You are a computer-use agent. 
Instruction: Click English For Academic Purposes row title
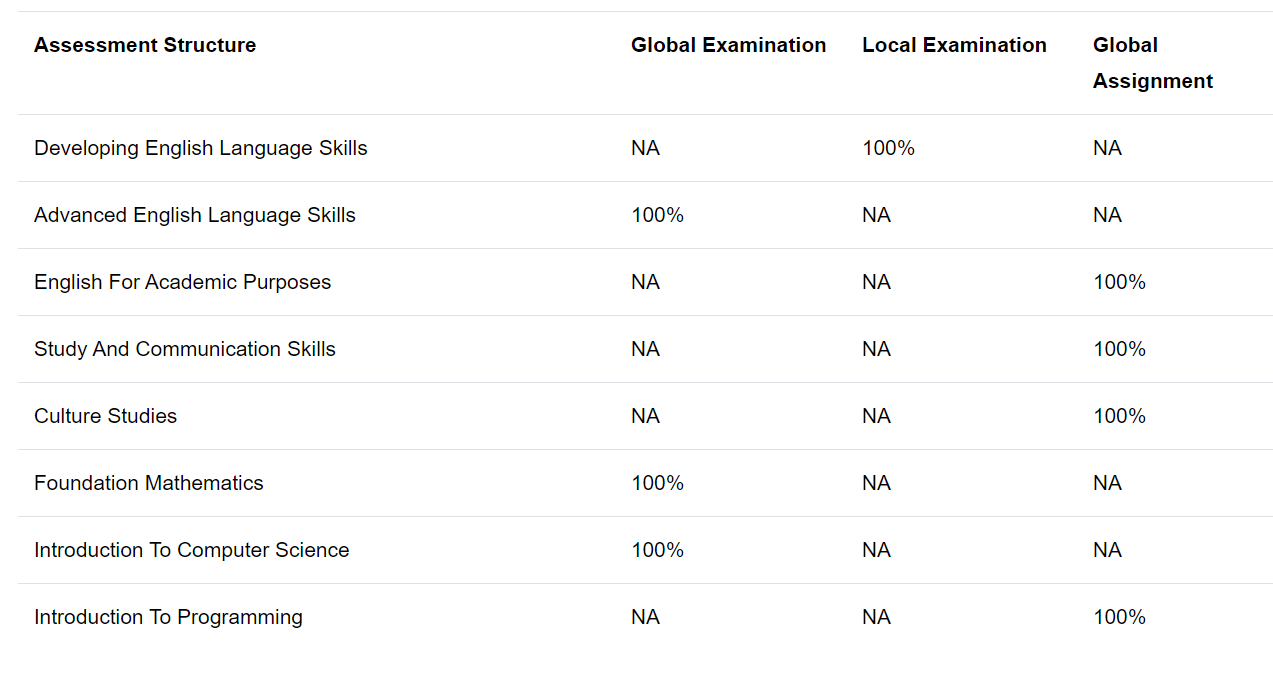(182, 282)
